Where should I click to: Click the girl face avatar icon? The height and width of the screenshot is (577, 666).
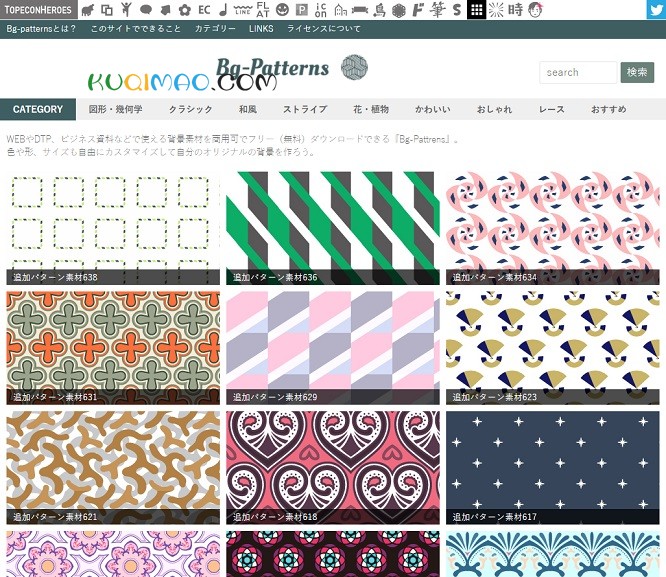click(535, 9)
